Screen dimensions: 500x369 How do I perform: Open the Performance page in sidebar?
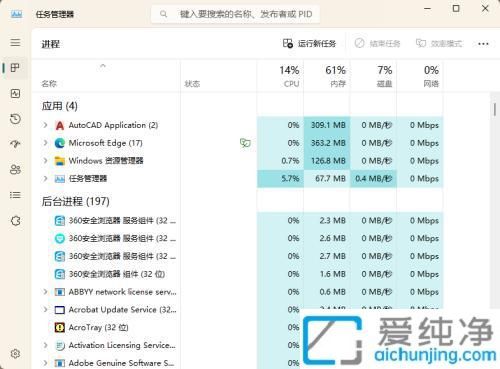15,94
